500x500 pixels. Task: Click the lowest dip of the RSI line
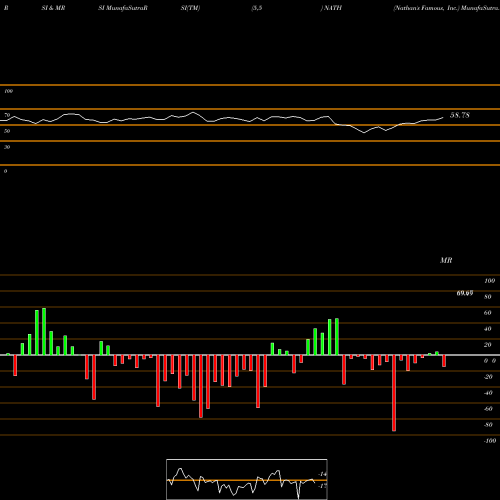[x=364, y=133]
